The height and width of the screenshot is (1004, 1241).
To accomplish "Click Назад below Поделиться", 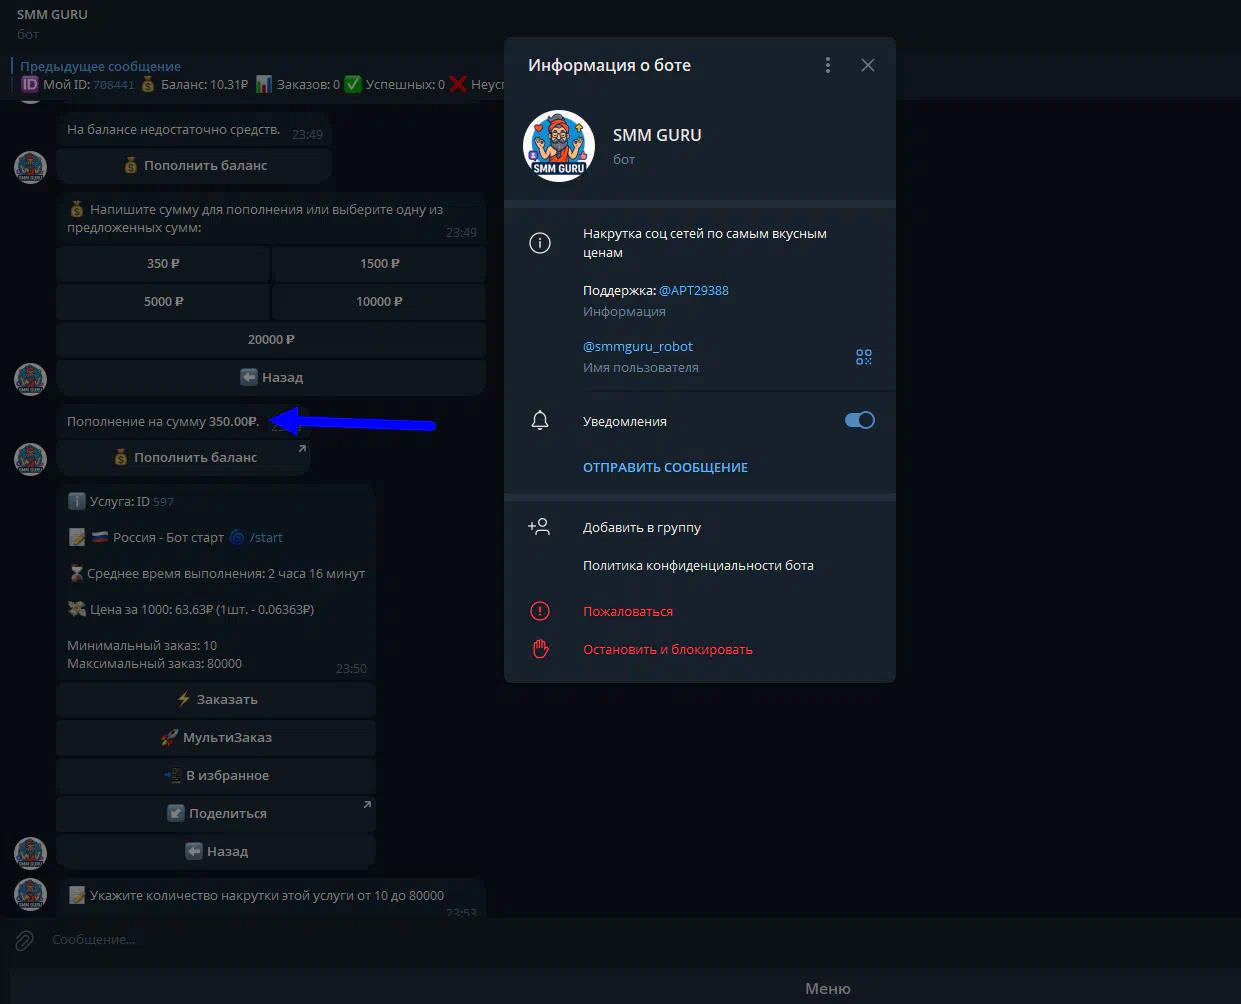I will (x=216, y=852).
